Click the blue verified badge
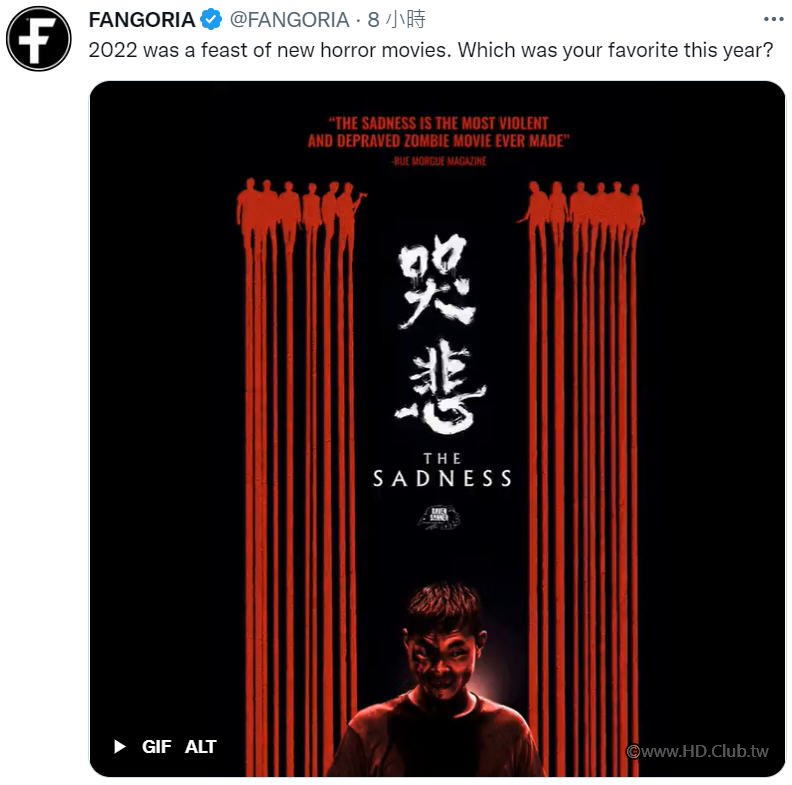Screen dimensions: 792x785 212,20
